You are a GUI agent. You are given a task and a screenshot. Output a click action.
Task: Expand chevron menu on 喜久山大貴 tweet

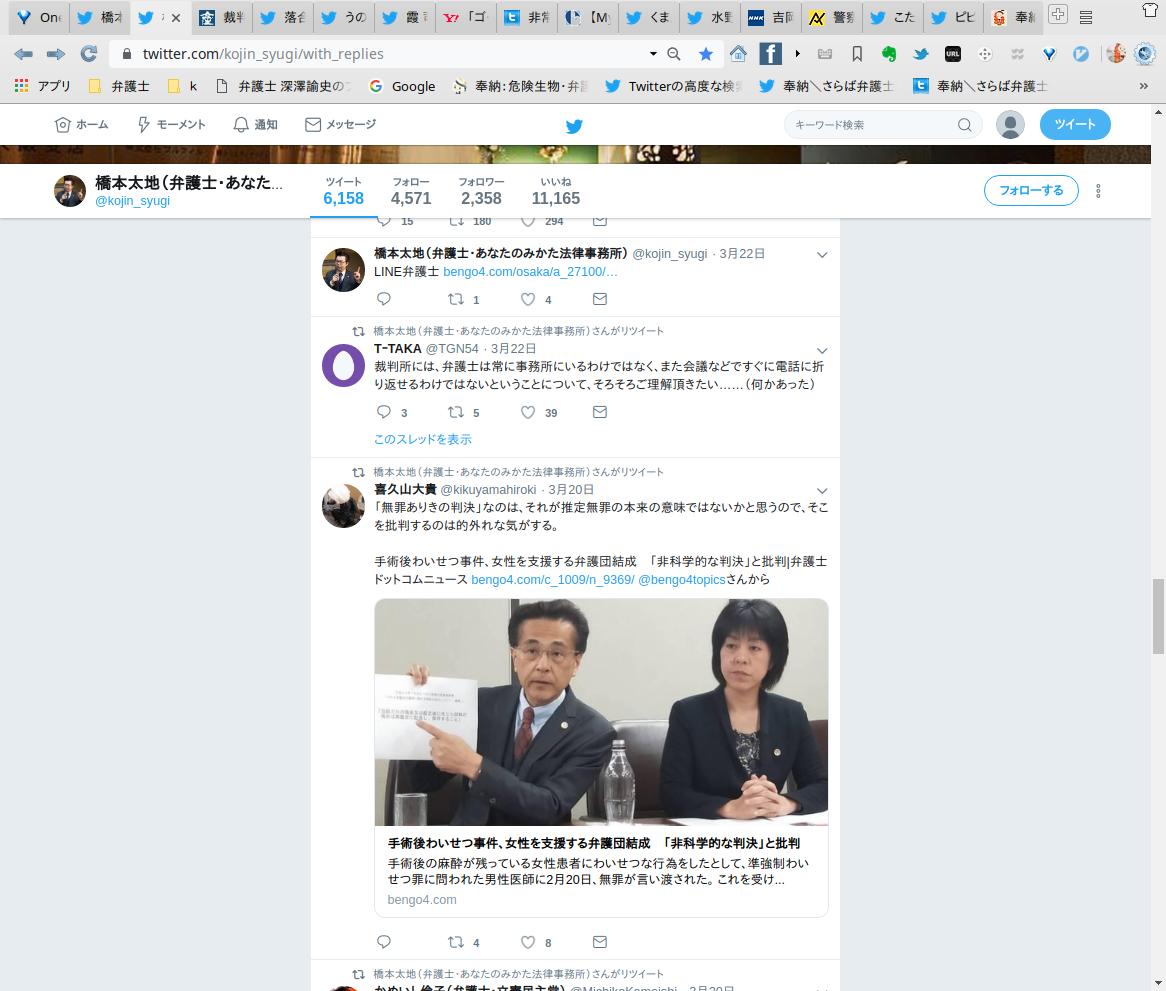[822, 491]
